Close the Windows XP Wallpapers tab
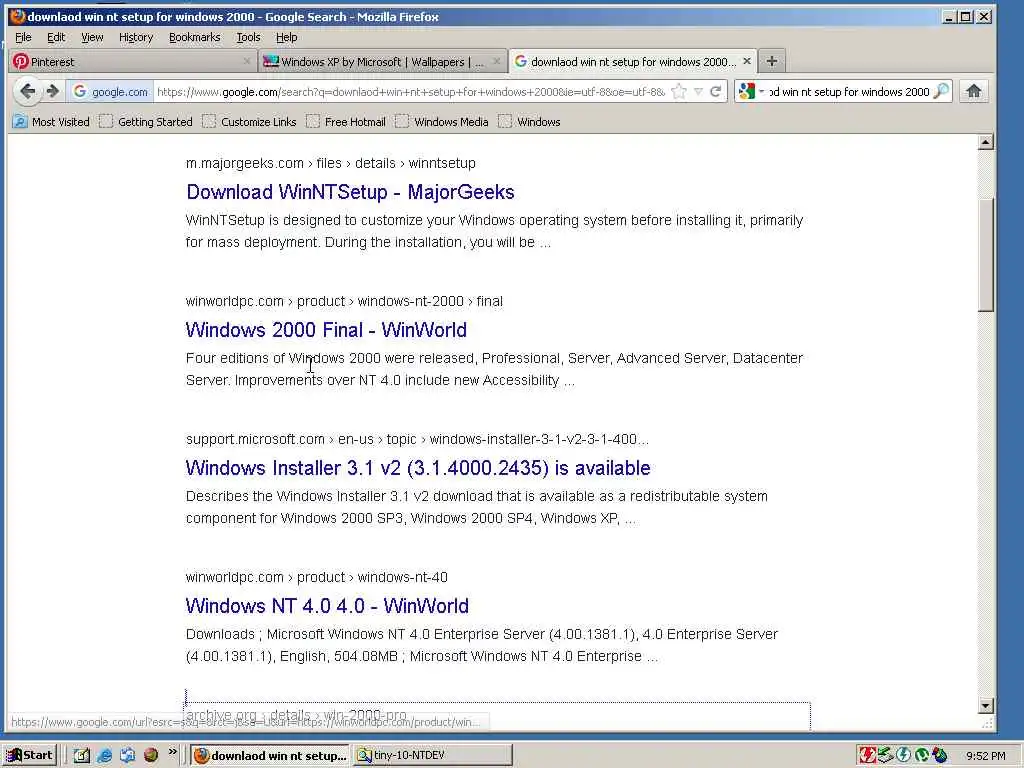This screenshot has height=768, width=1024. 496,61
